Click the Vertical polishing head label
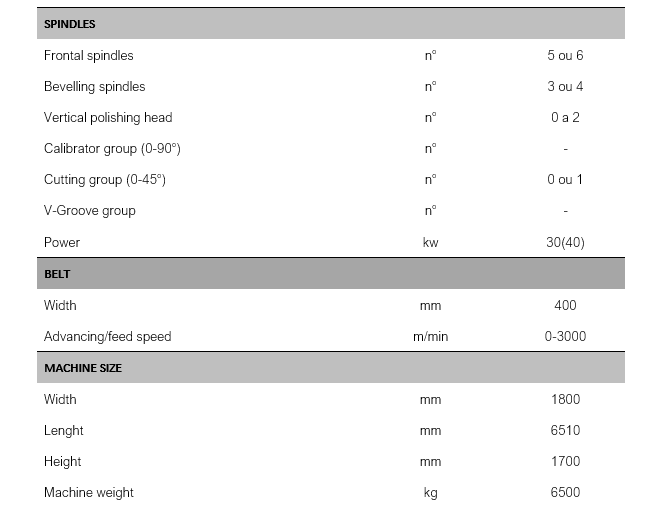 coord(108,117)
